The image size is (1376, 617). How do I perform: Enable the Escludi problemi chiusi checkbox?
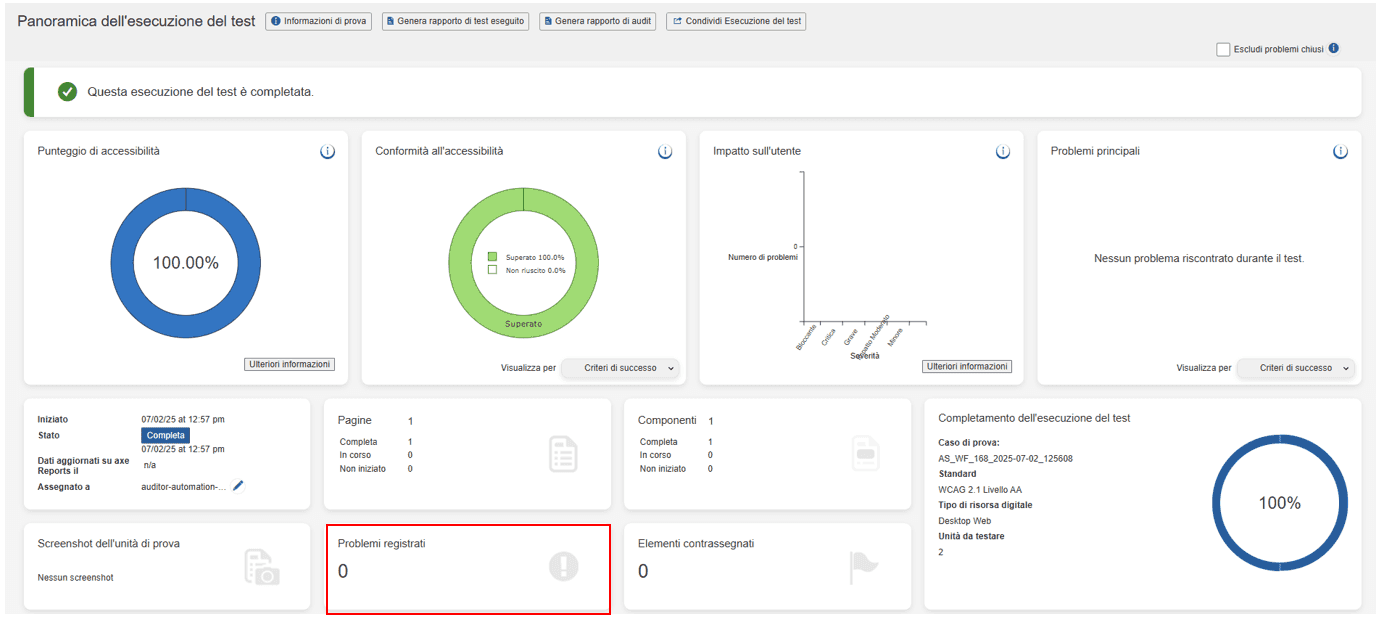1223,50
